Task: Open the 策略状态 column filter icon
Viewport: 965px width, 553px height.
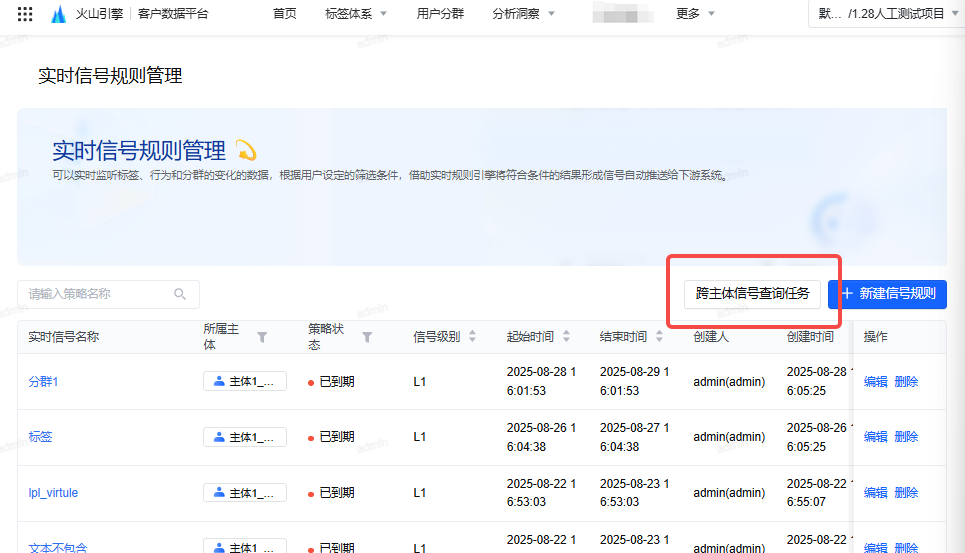Action: (367, 337)
